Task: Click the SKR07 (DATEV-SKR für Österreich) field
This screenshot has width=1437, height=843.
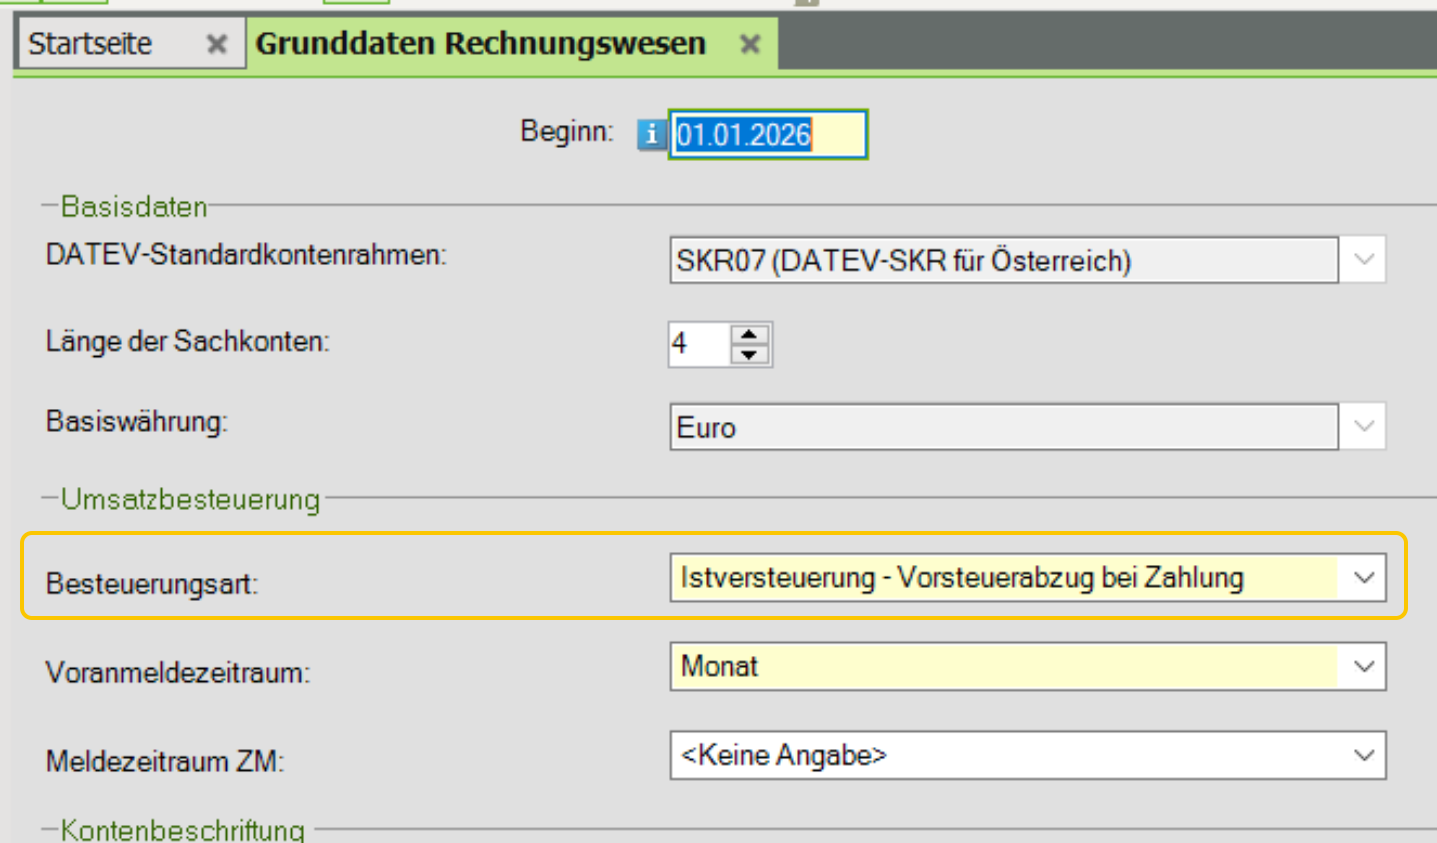Action: (1002, 261)
